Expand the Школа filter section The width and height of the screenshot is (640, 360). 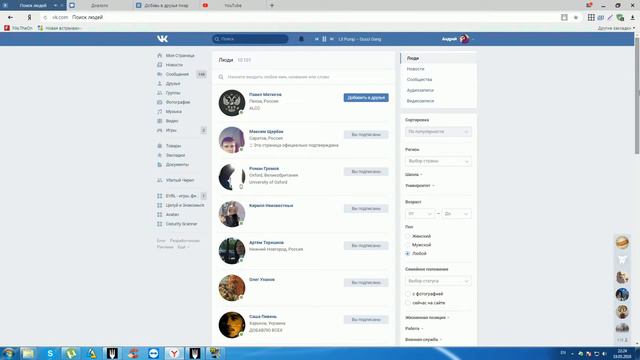(413, 174)
